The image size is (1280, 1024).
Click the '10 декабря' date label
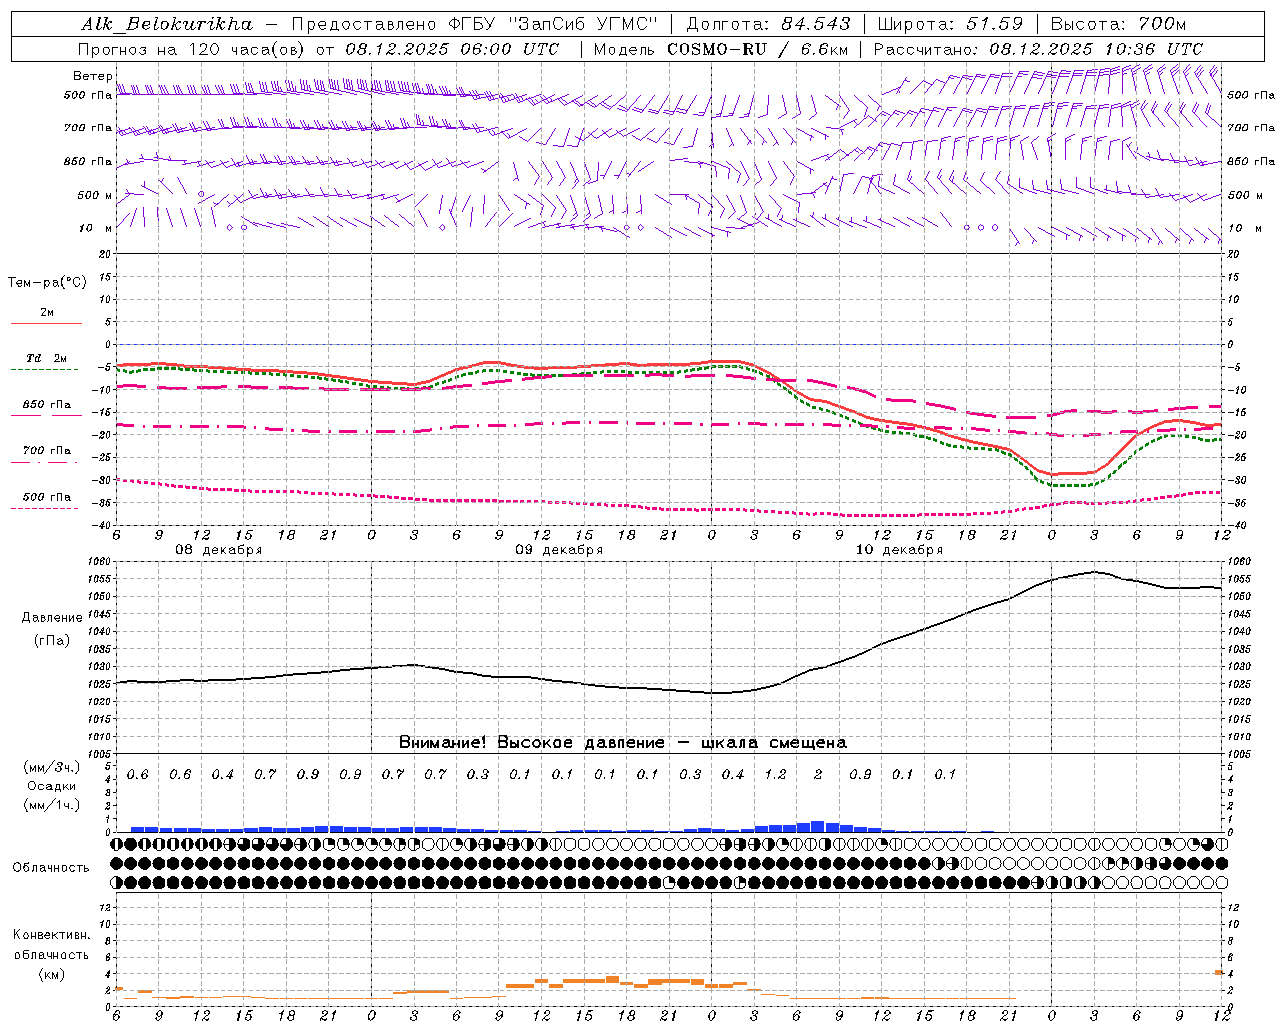coord(899,550)
